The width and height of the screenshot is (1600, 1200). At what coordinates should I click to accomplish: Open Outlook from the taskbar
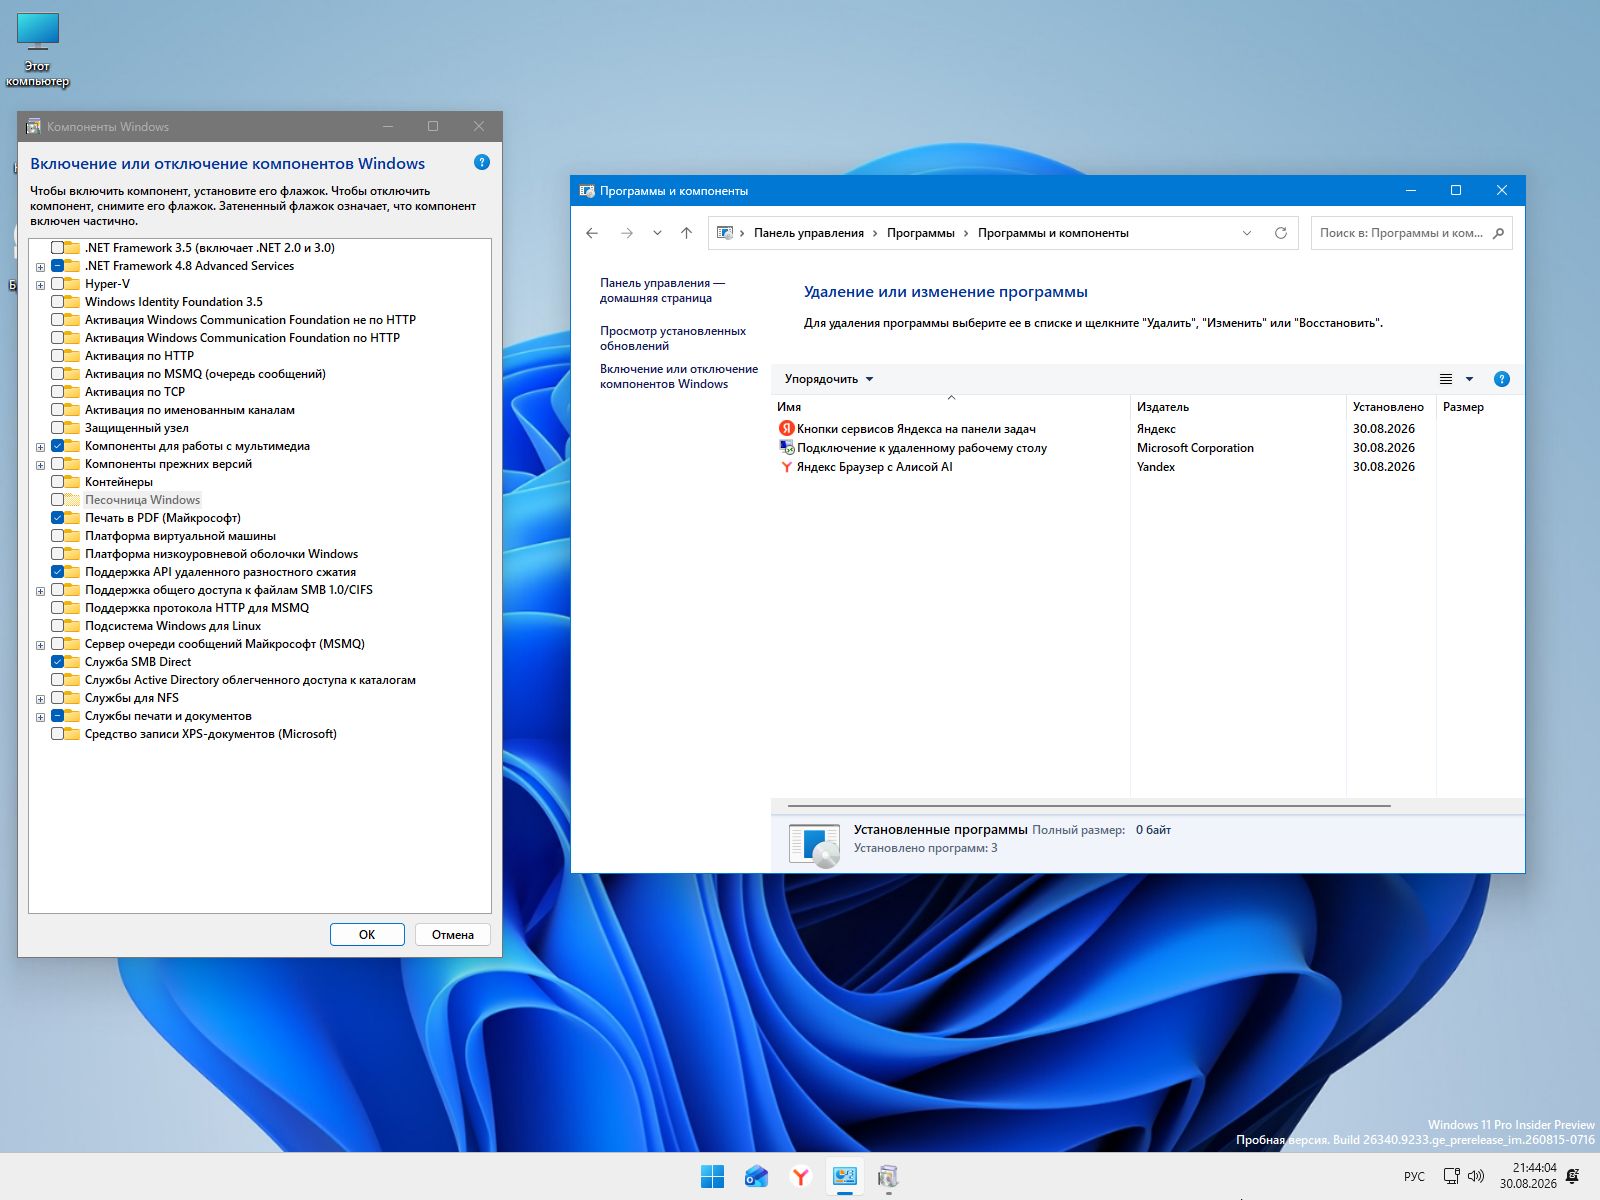click(756, 1177)
